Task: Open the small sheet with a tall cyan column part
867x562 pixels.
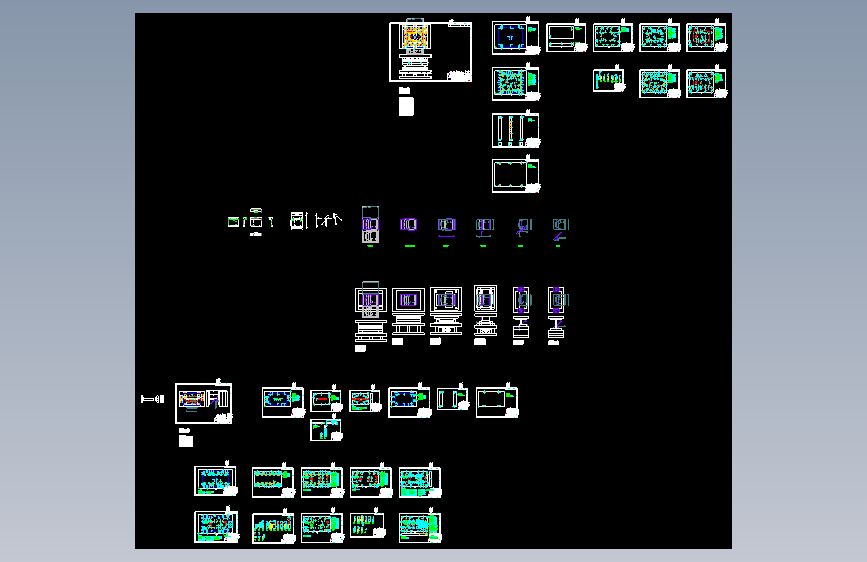Action: (326, 430)
